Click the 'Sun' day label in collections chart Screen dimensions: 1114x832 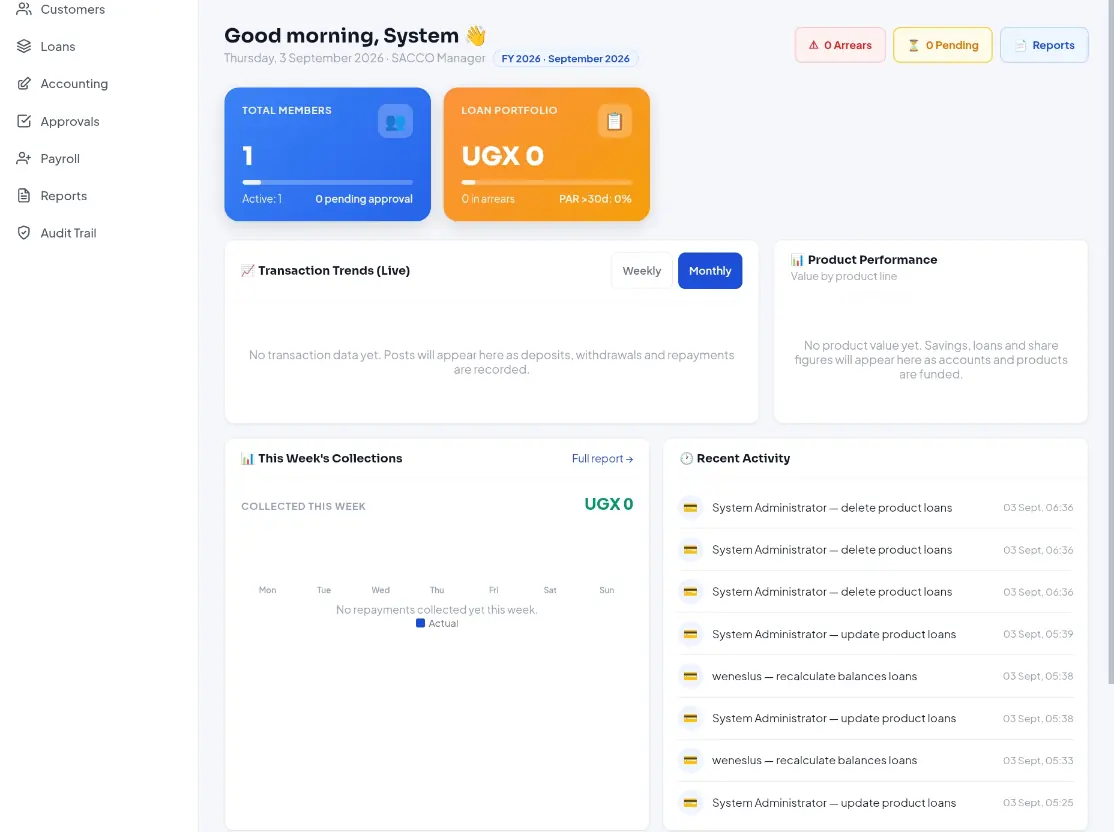tap(607, 590)
